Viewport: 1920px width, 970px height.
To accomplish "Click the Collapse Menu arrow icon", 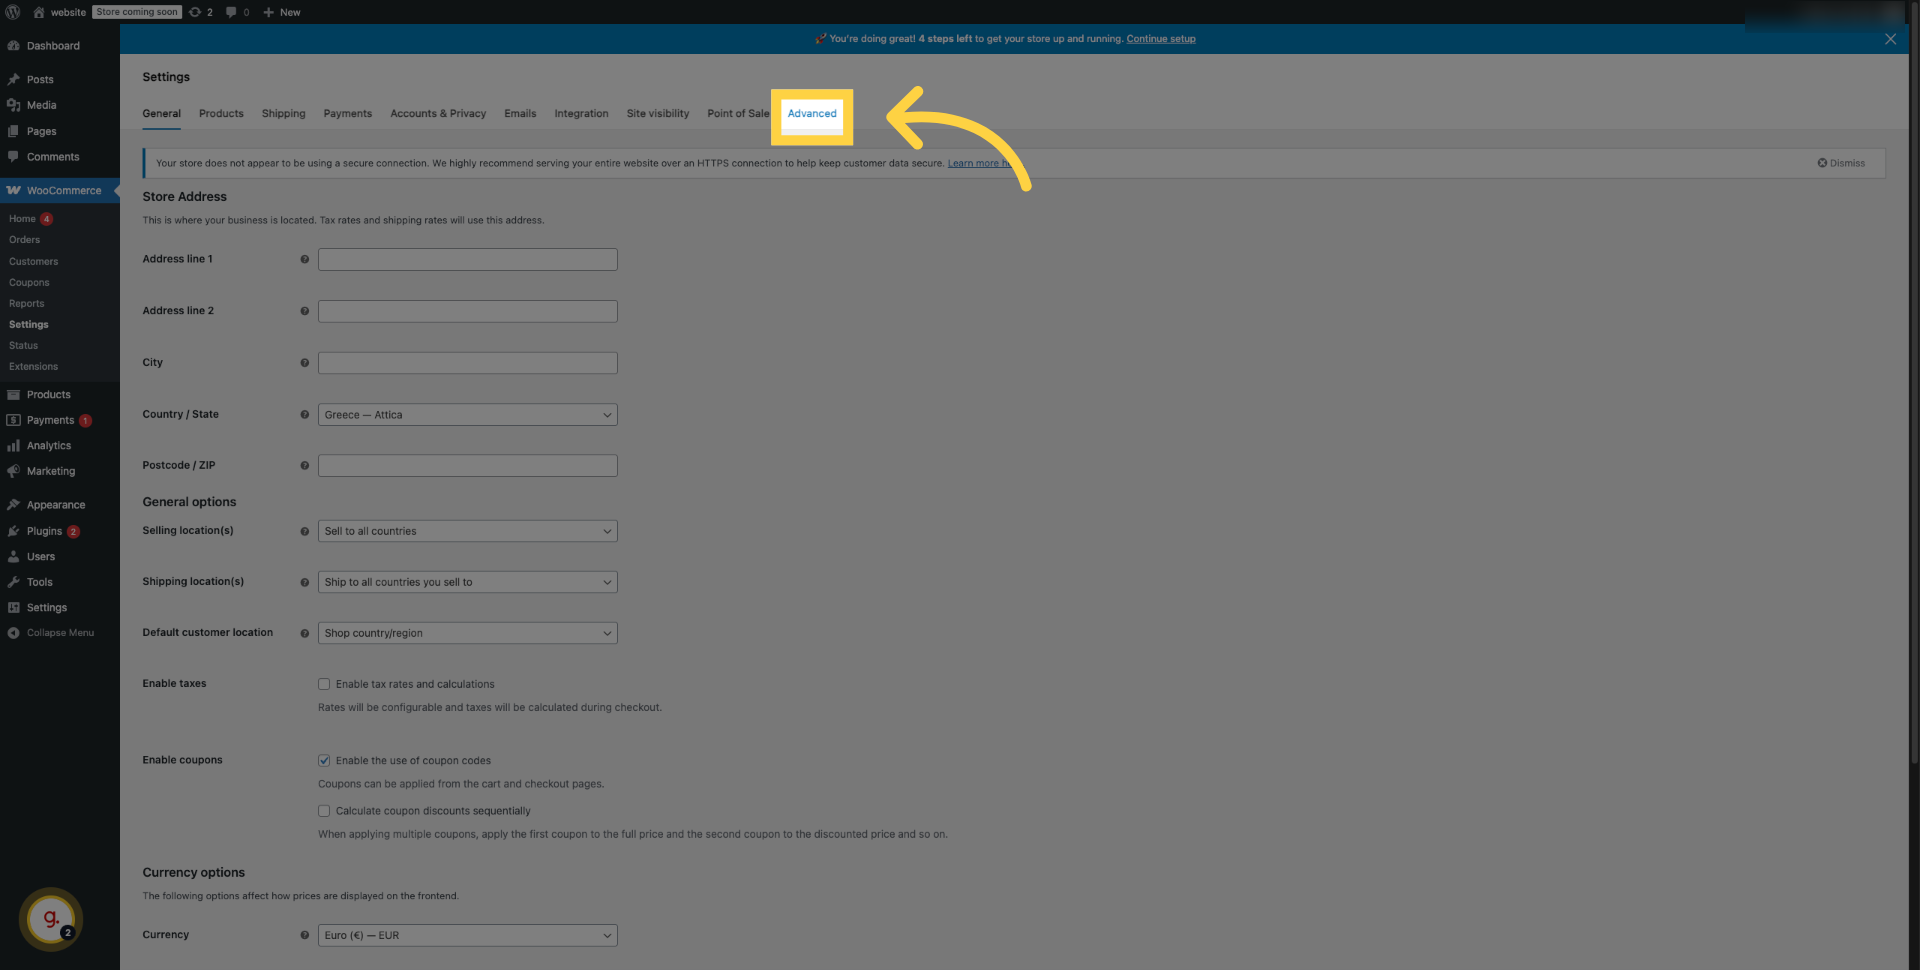I will click(14, 633).
